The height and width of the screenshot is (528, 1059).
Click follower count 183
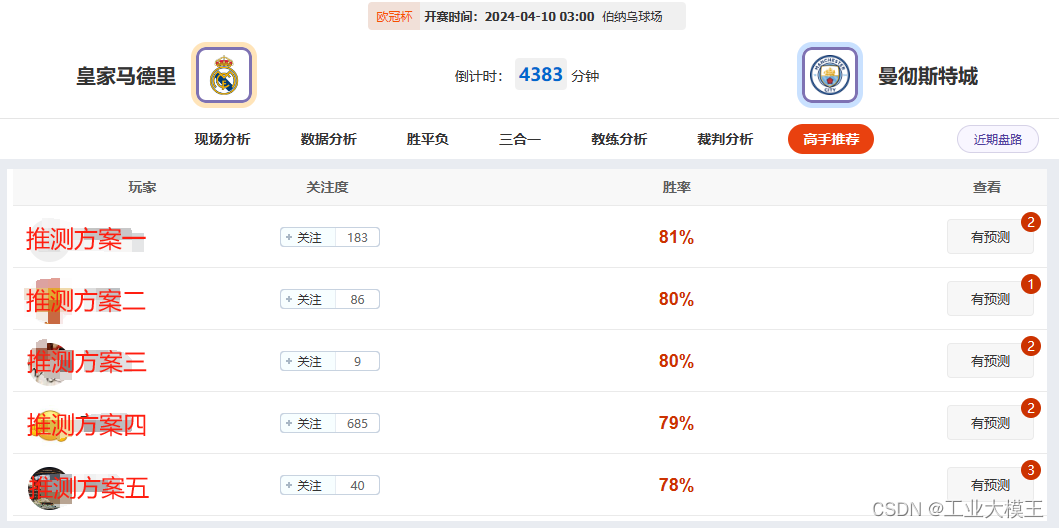pyautogui.click(x=357, y=238)
